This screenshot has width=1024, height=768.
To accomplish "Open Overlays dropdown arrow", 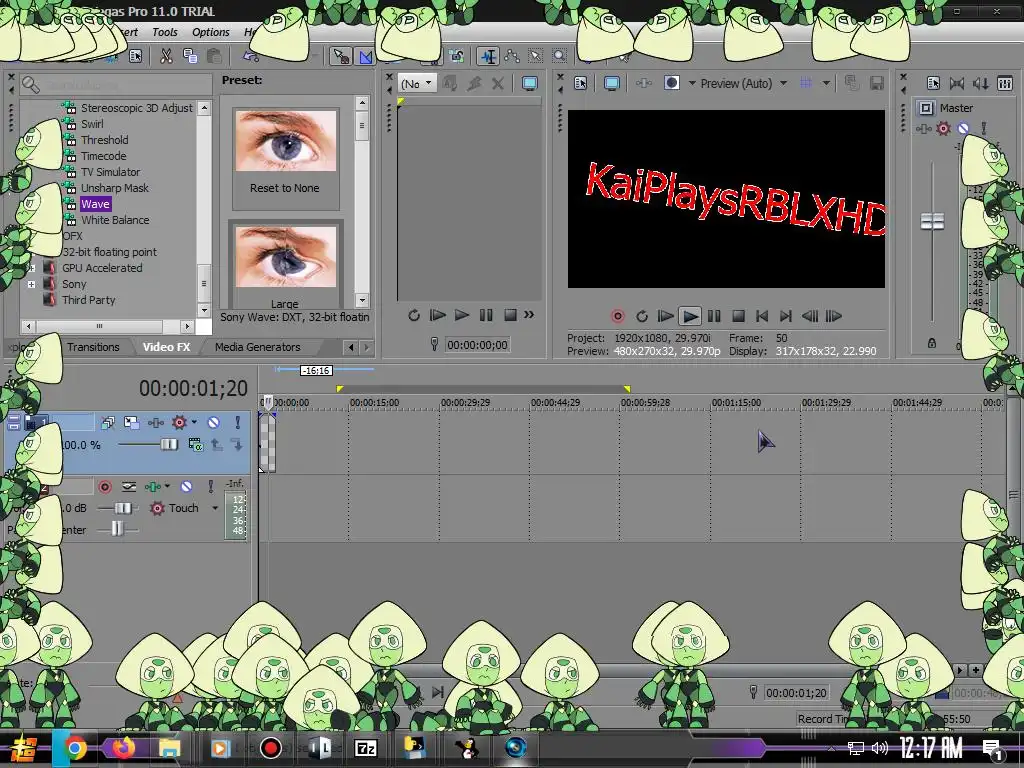I will (x=826, y=83).
